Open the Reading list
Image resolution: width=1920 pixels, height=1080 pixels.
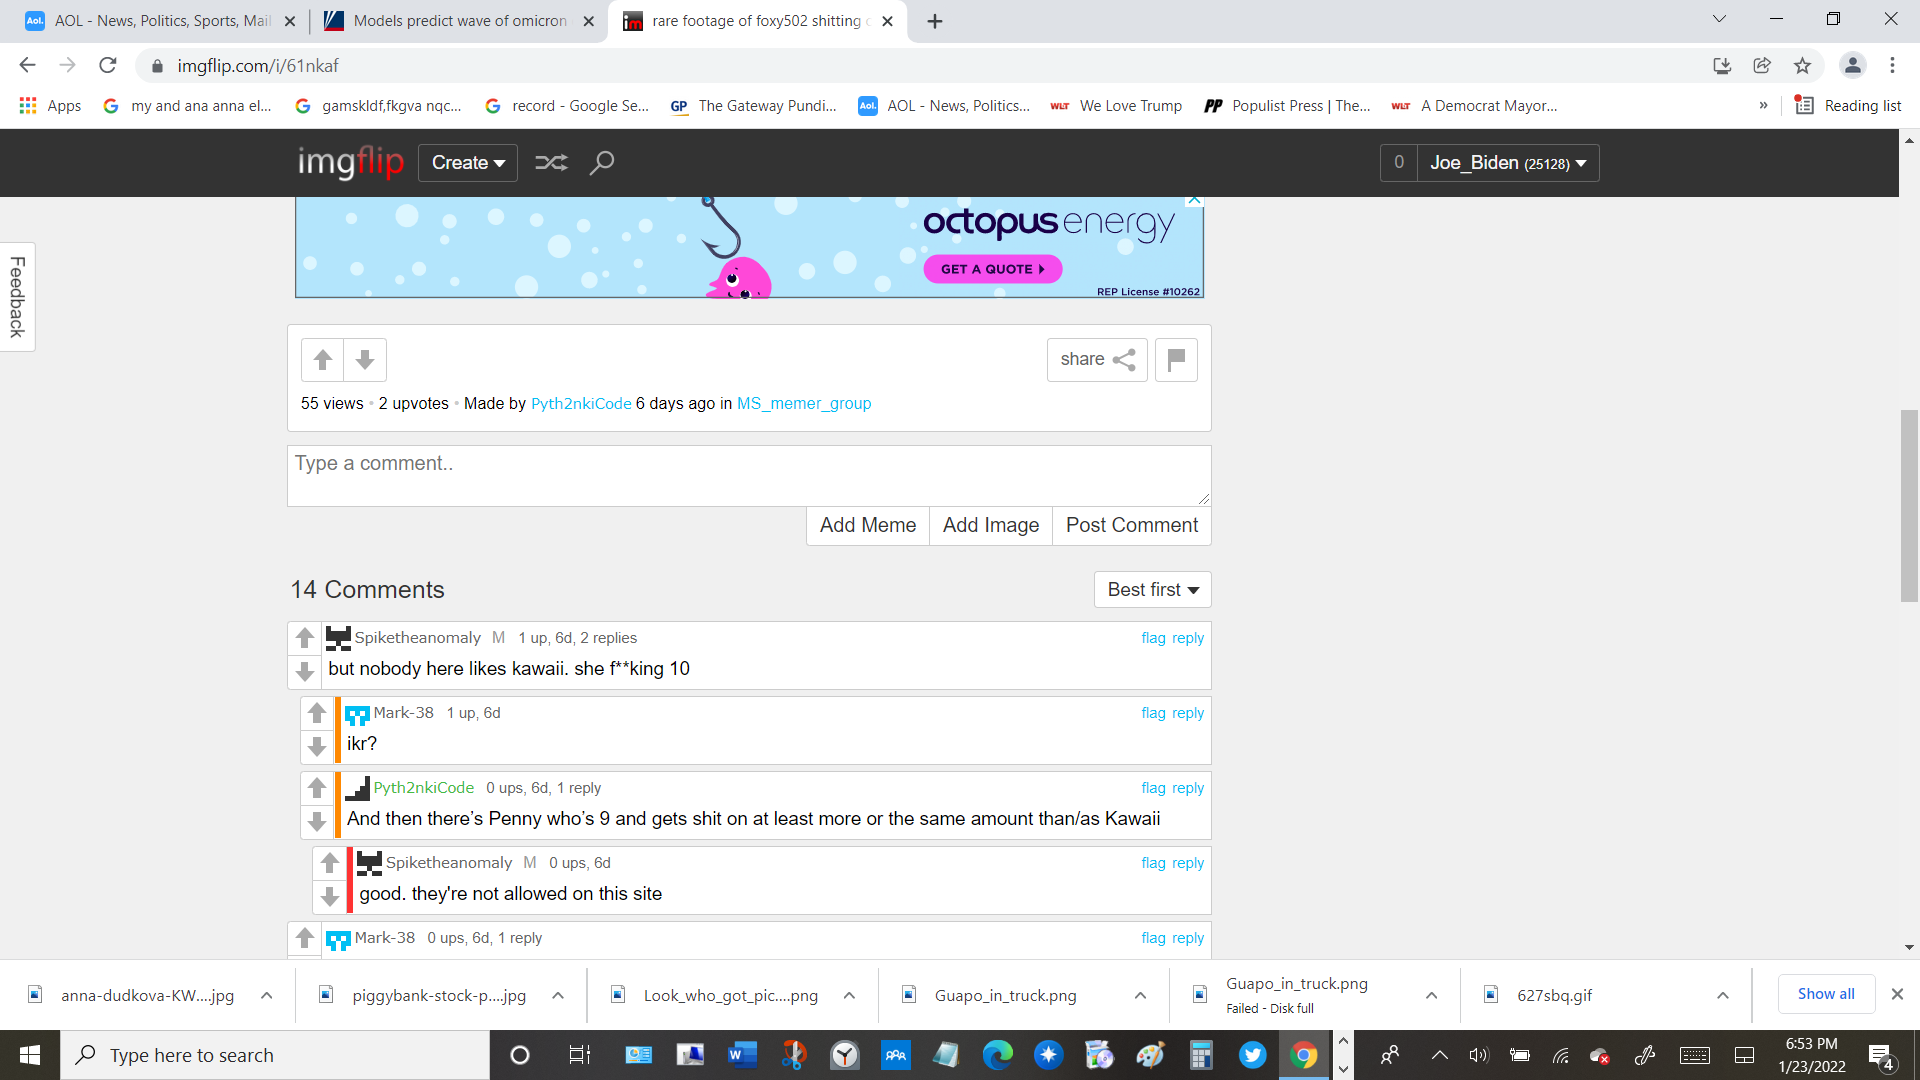(1848, 106)
